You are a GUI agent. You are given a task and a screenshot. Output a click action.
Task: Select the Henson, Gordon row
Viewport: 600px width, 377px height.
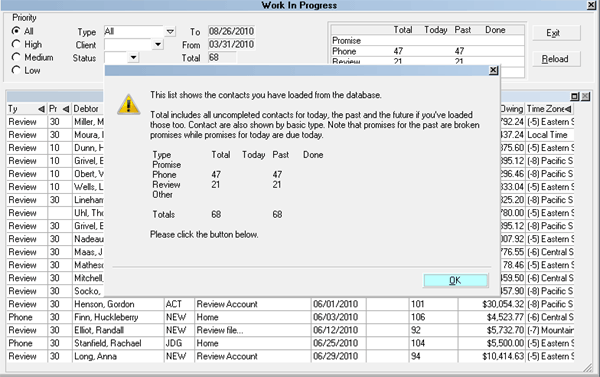290,304
